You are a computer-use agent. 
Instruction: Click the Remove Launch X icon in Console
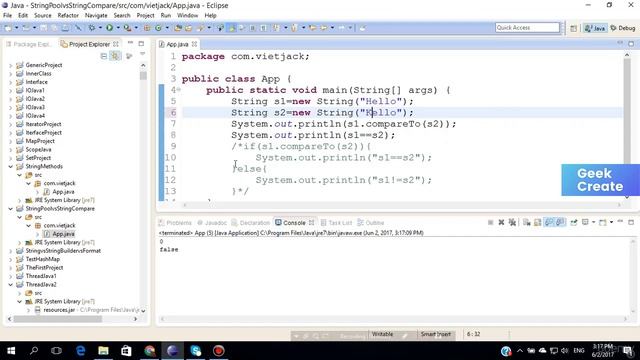tap(501, 222)
